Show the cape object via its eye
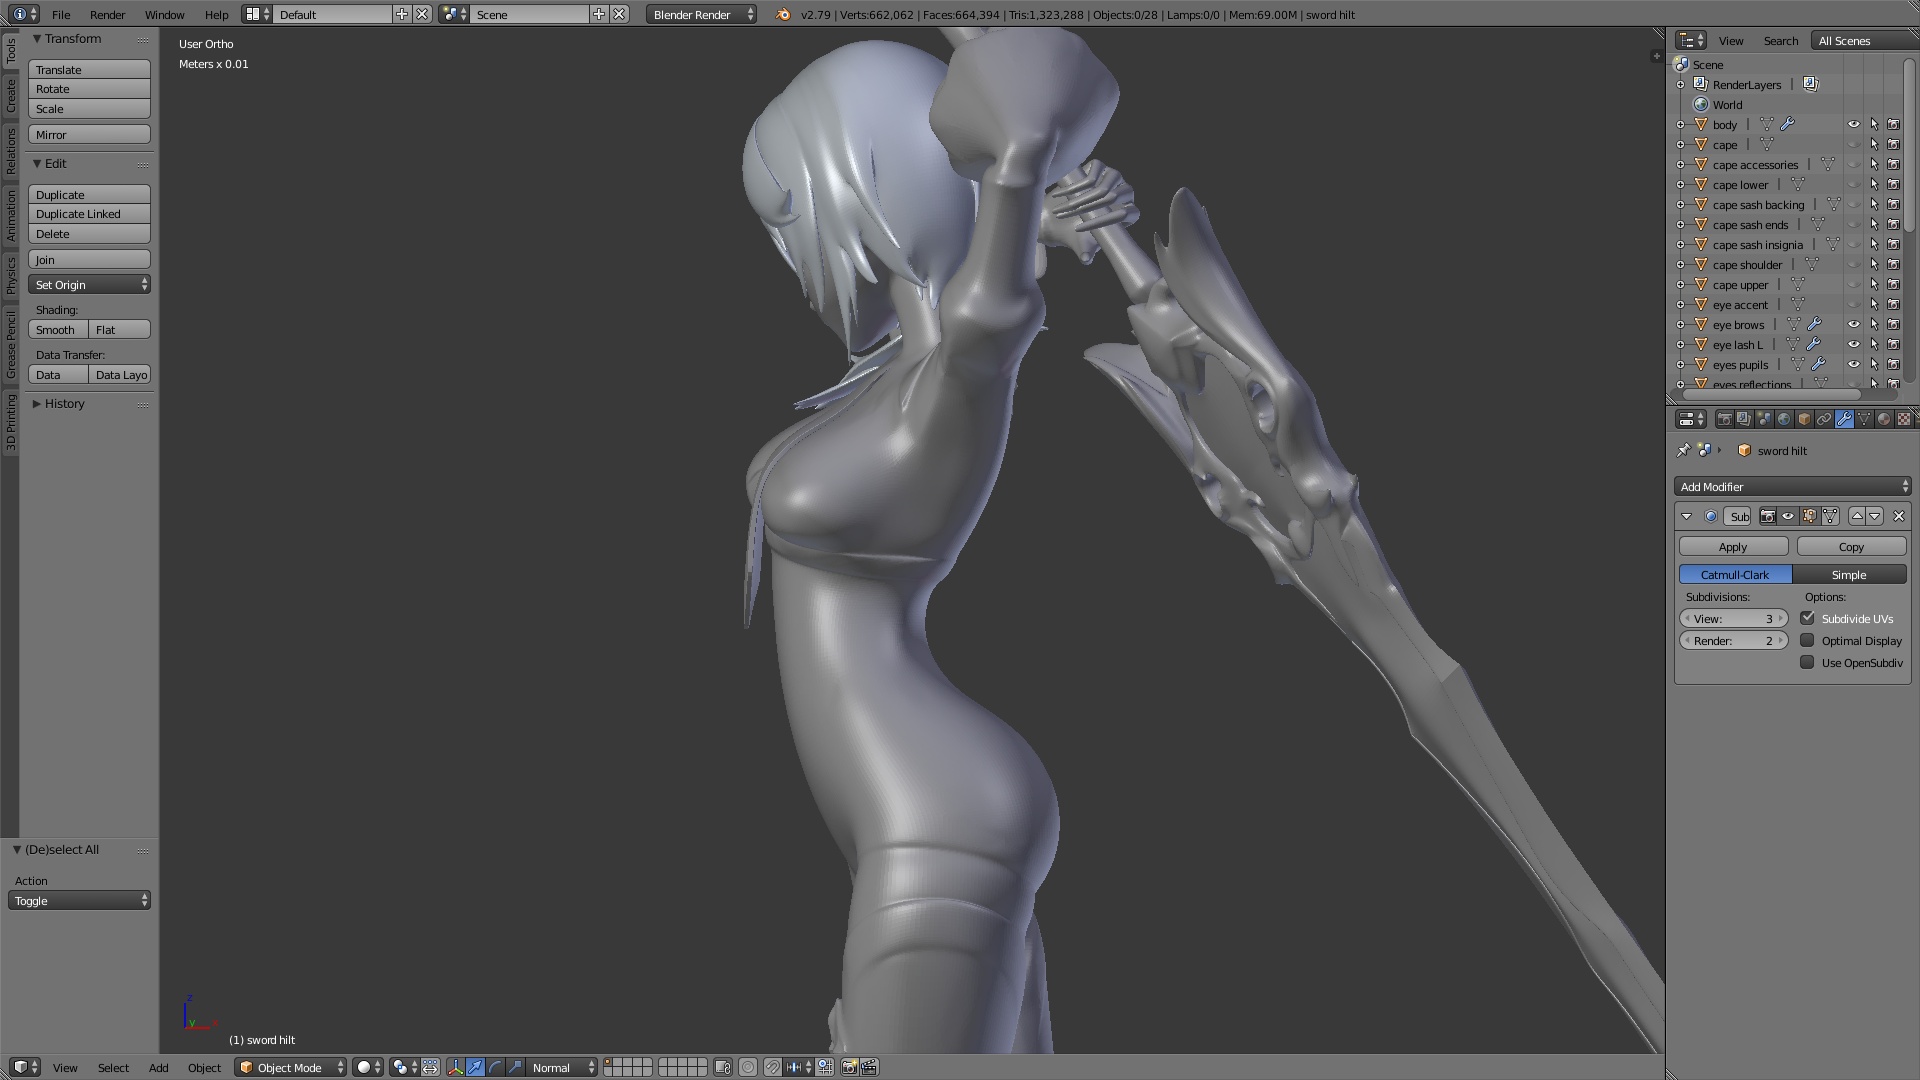This screenshot has height=1080, width=1920. pos(1853,145)
